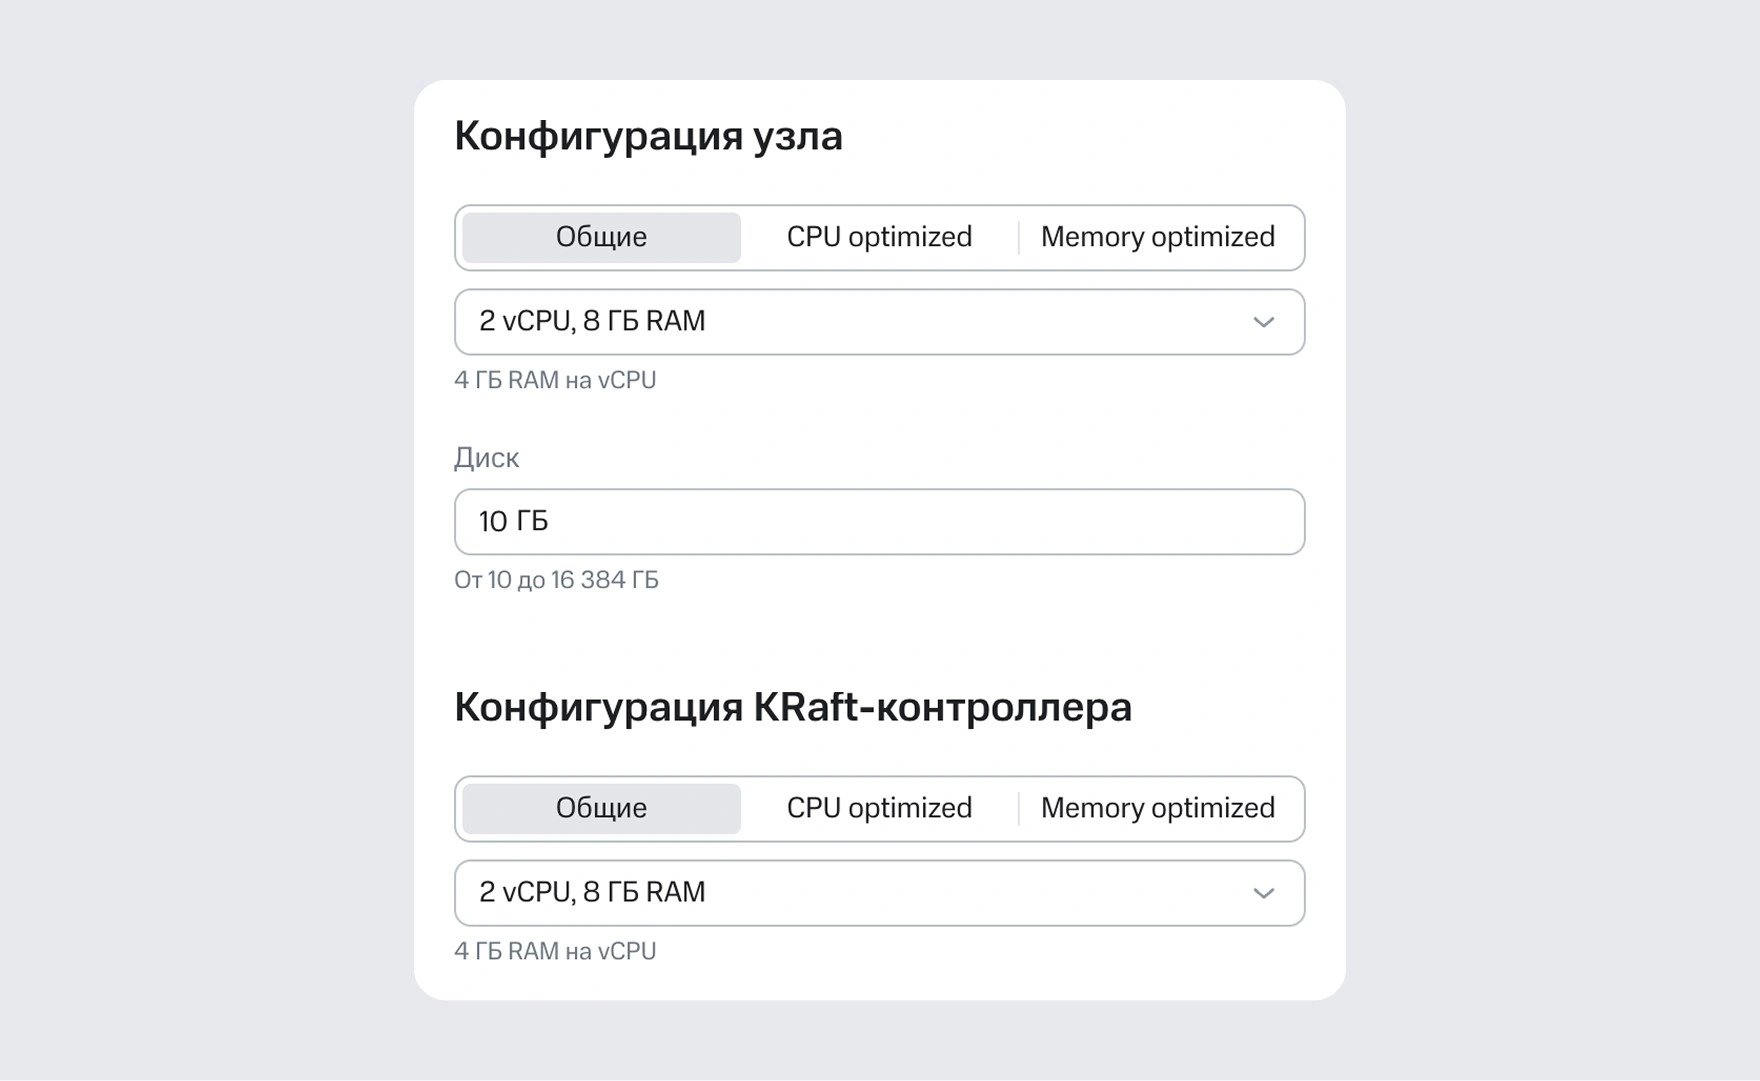The image size is (1760, 1081).
Task: Click the 'Диск' input field
Action: pyautogui.click(x=880, y=521)
